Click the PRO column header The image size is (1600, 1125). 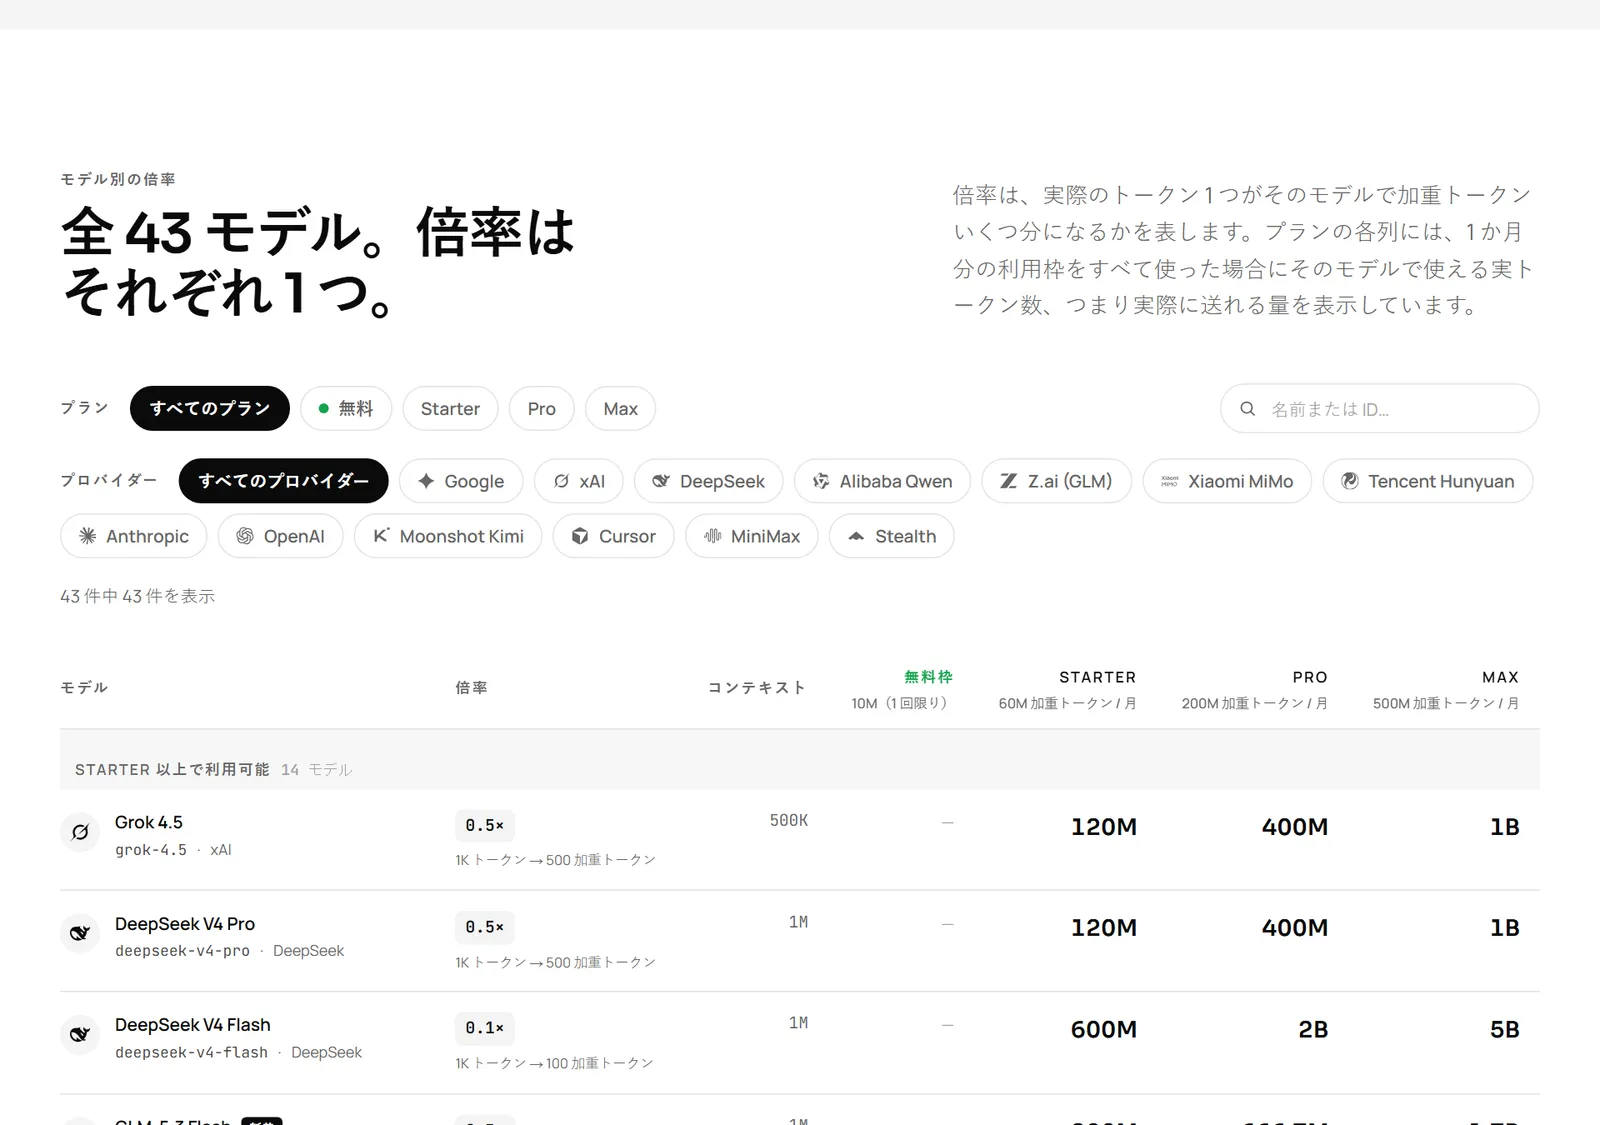point(1310,677)
